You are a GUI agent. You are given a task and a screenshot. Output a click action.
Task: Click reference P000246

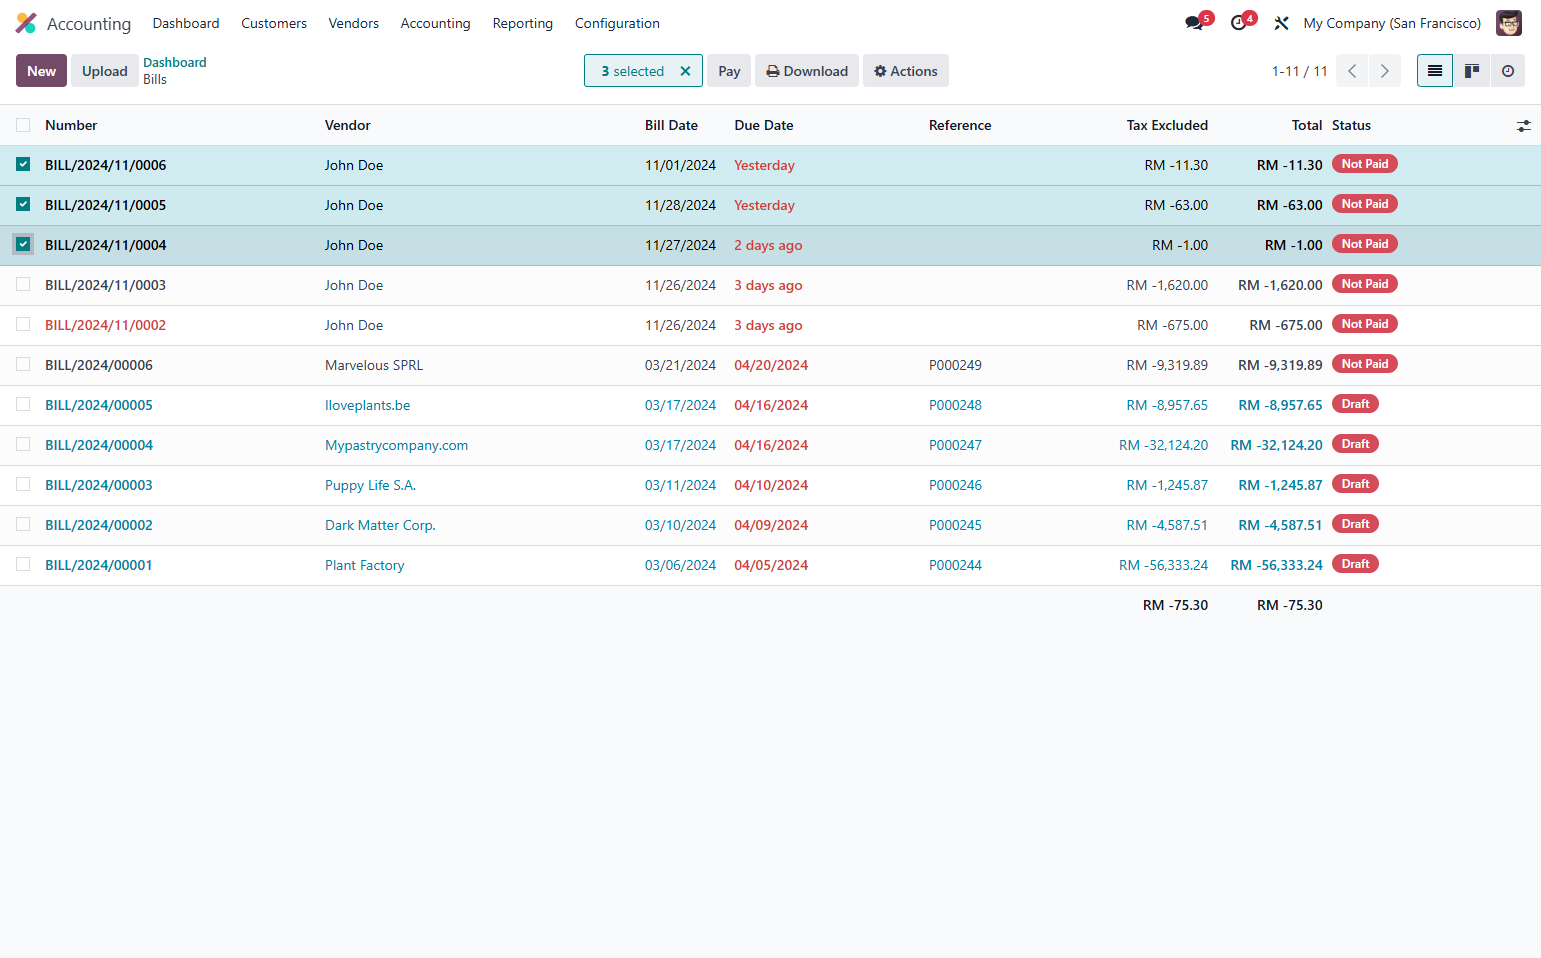[x=955, y=485]
